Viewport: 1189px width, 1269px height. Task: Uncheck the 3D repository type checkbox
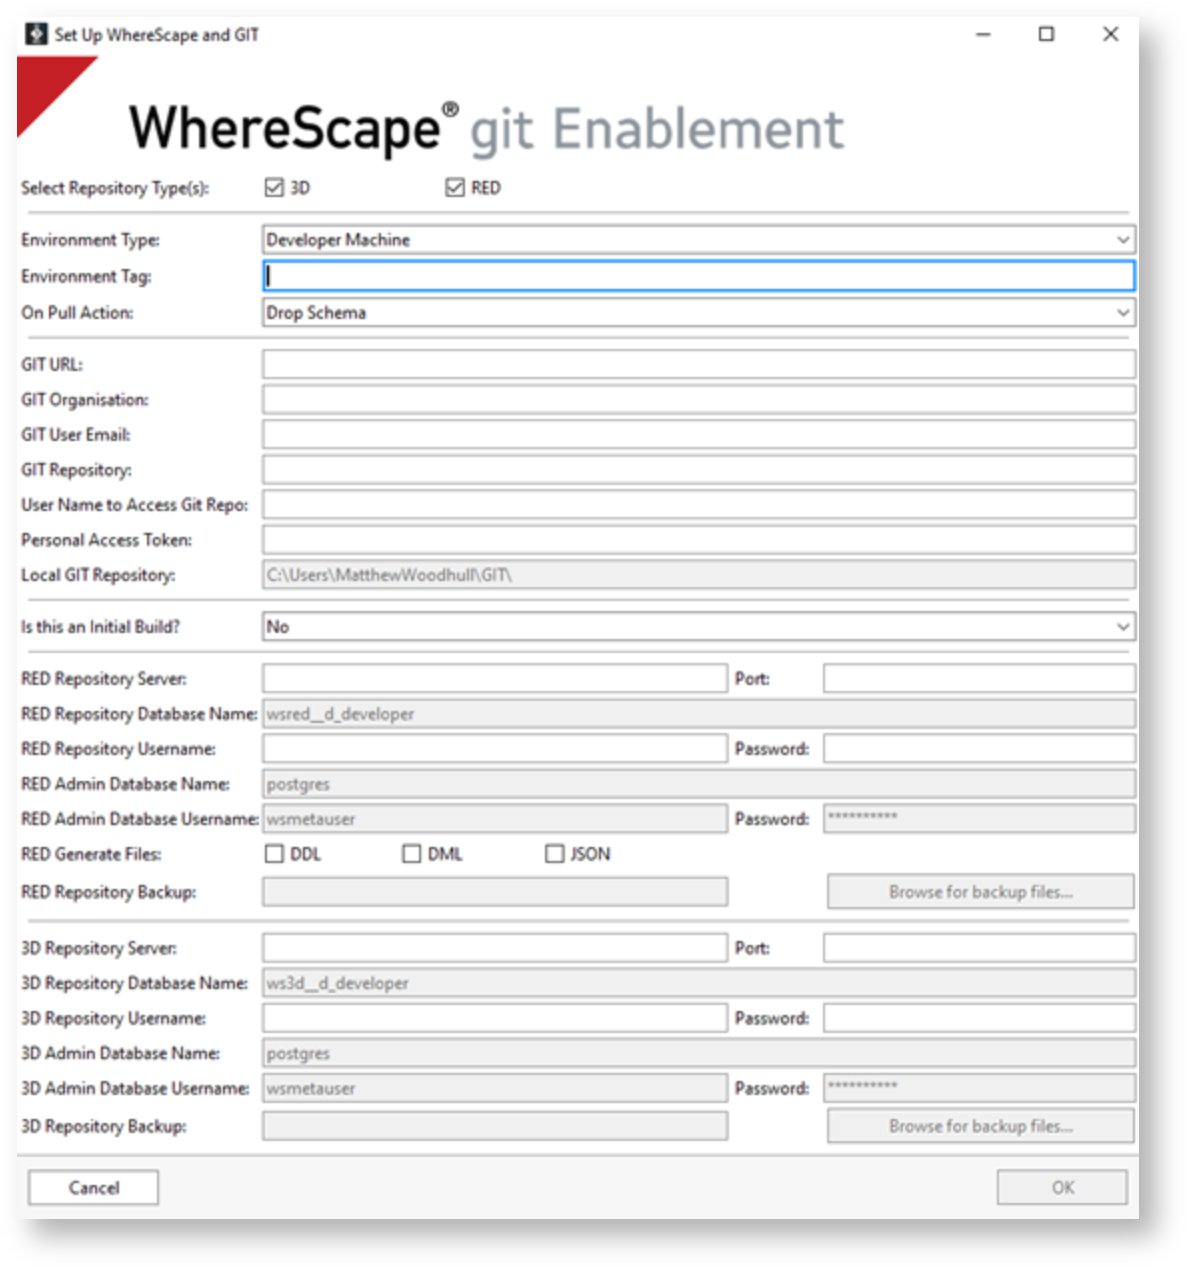tap(274, 188)
